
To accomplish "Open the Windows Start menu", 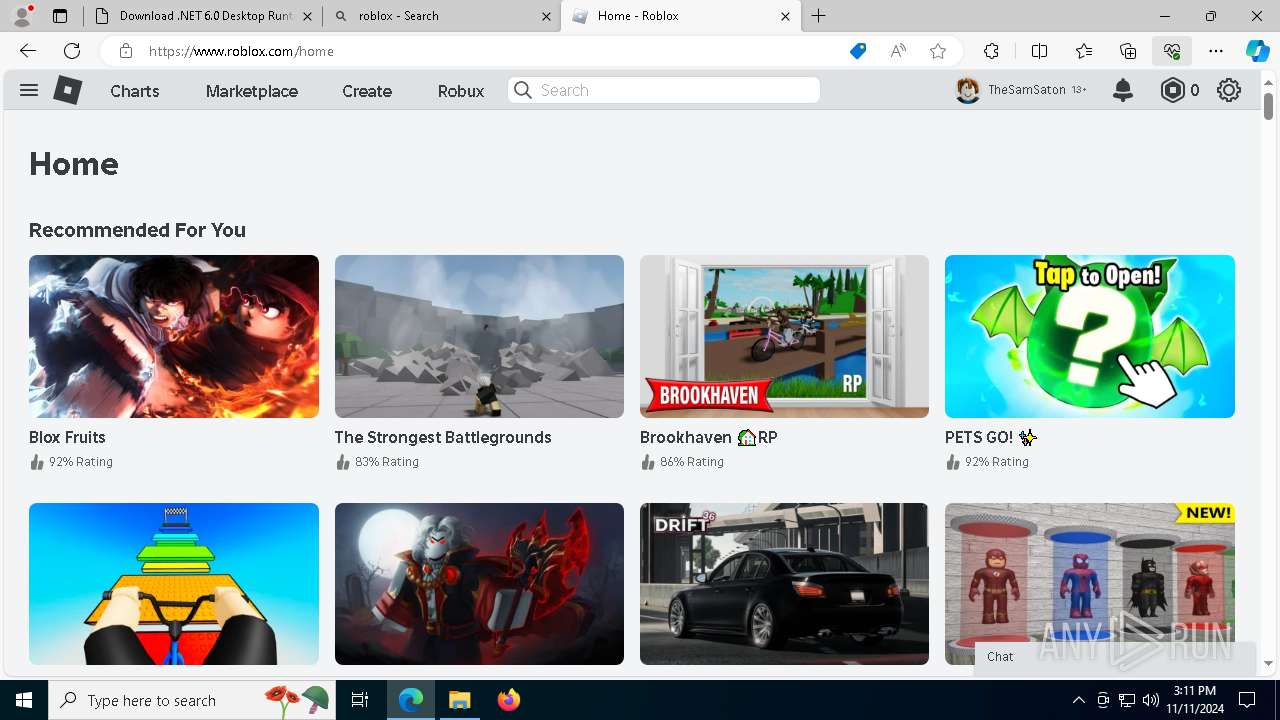I will [x=24, y=700].
